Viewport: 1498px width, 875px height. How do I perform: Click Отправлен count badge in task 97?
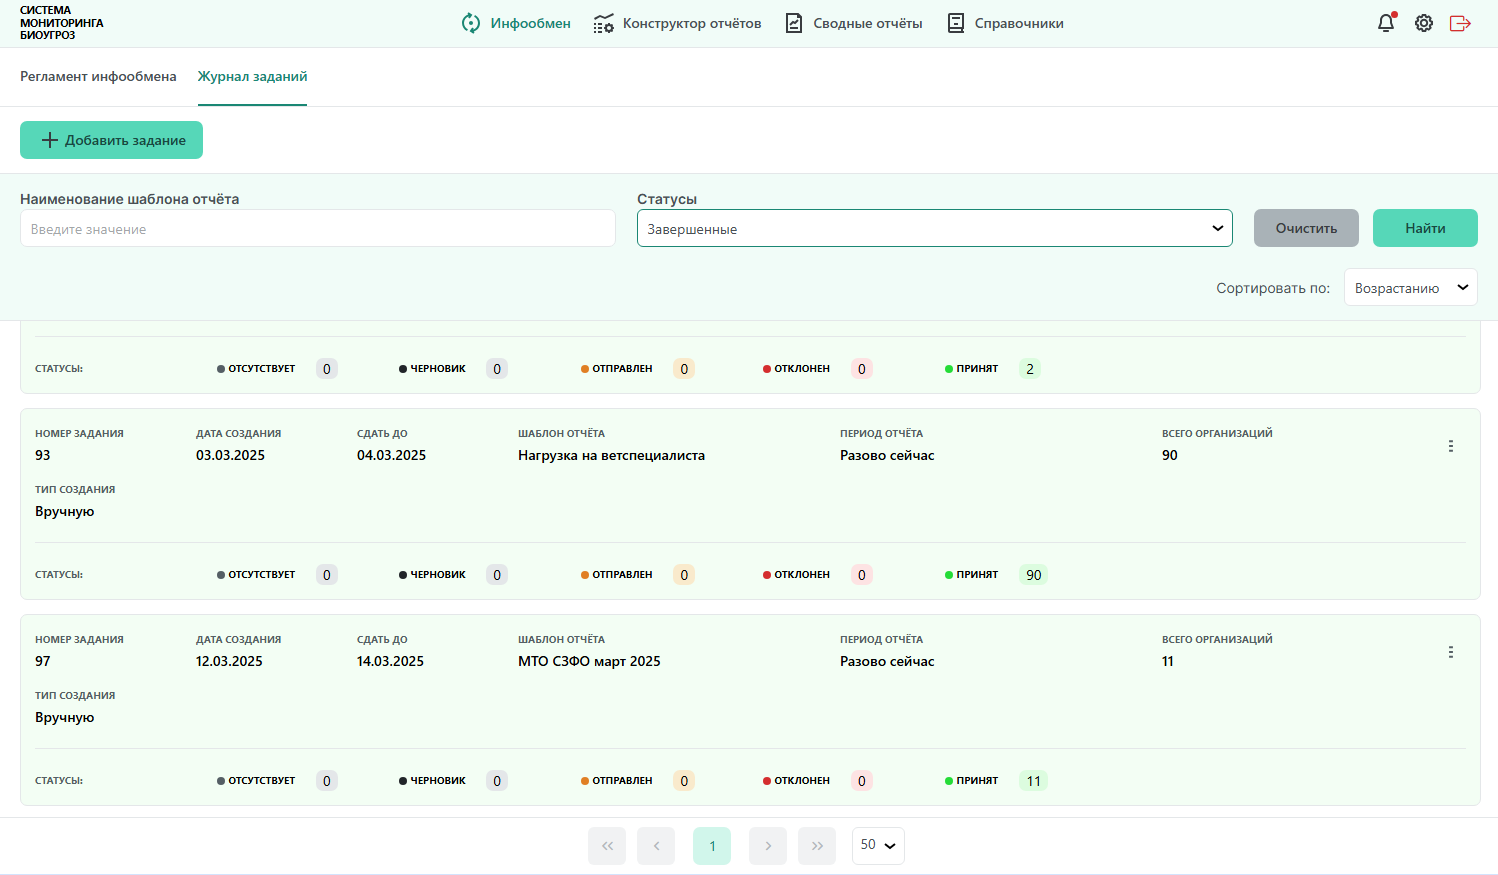[x=684, y=781]
